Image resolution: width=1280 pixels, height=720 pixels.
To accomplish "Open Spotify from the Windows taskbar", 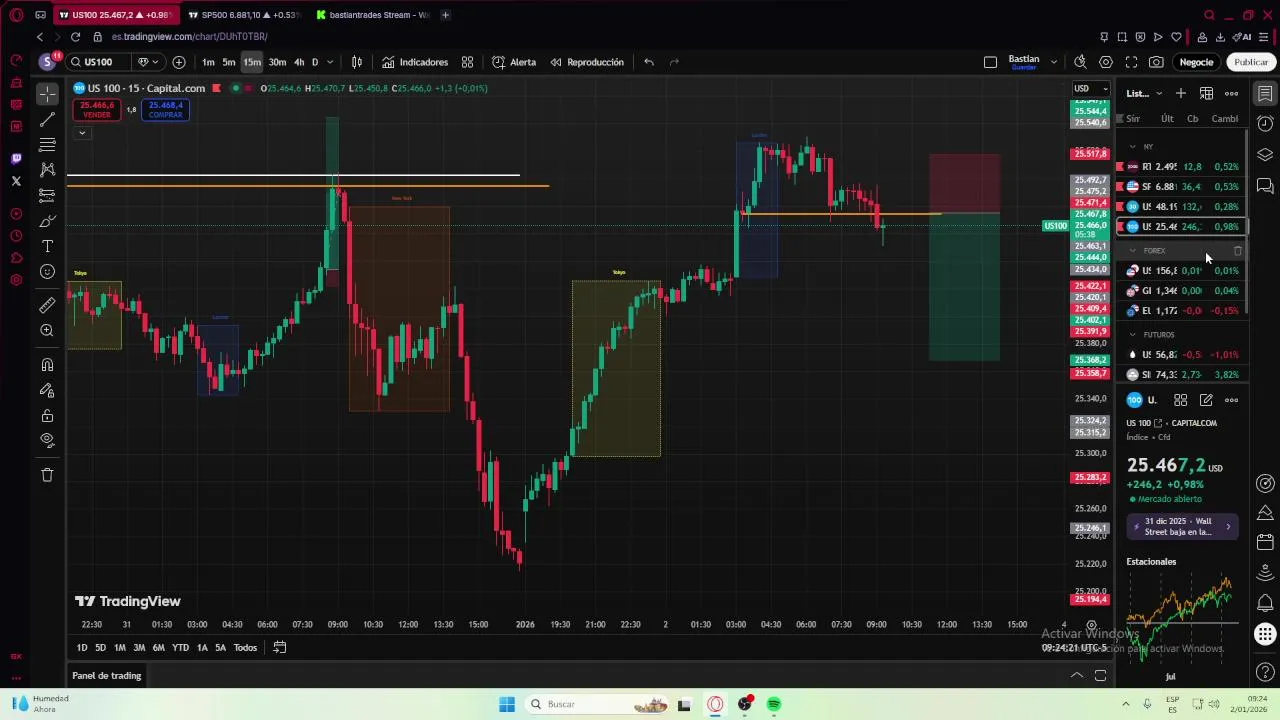I will pos(774,704).
